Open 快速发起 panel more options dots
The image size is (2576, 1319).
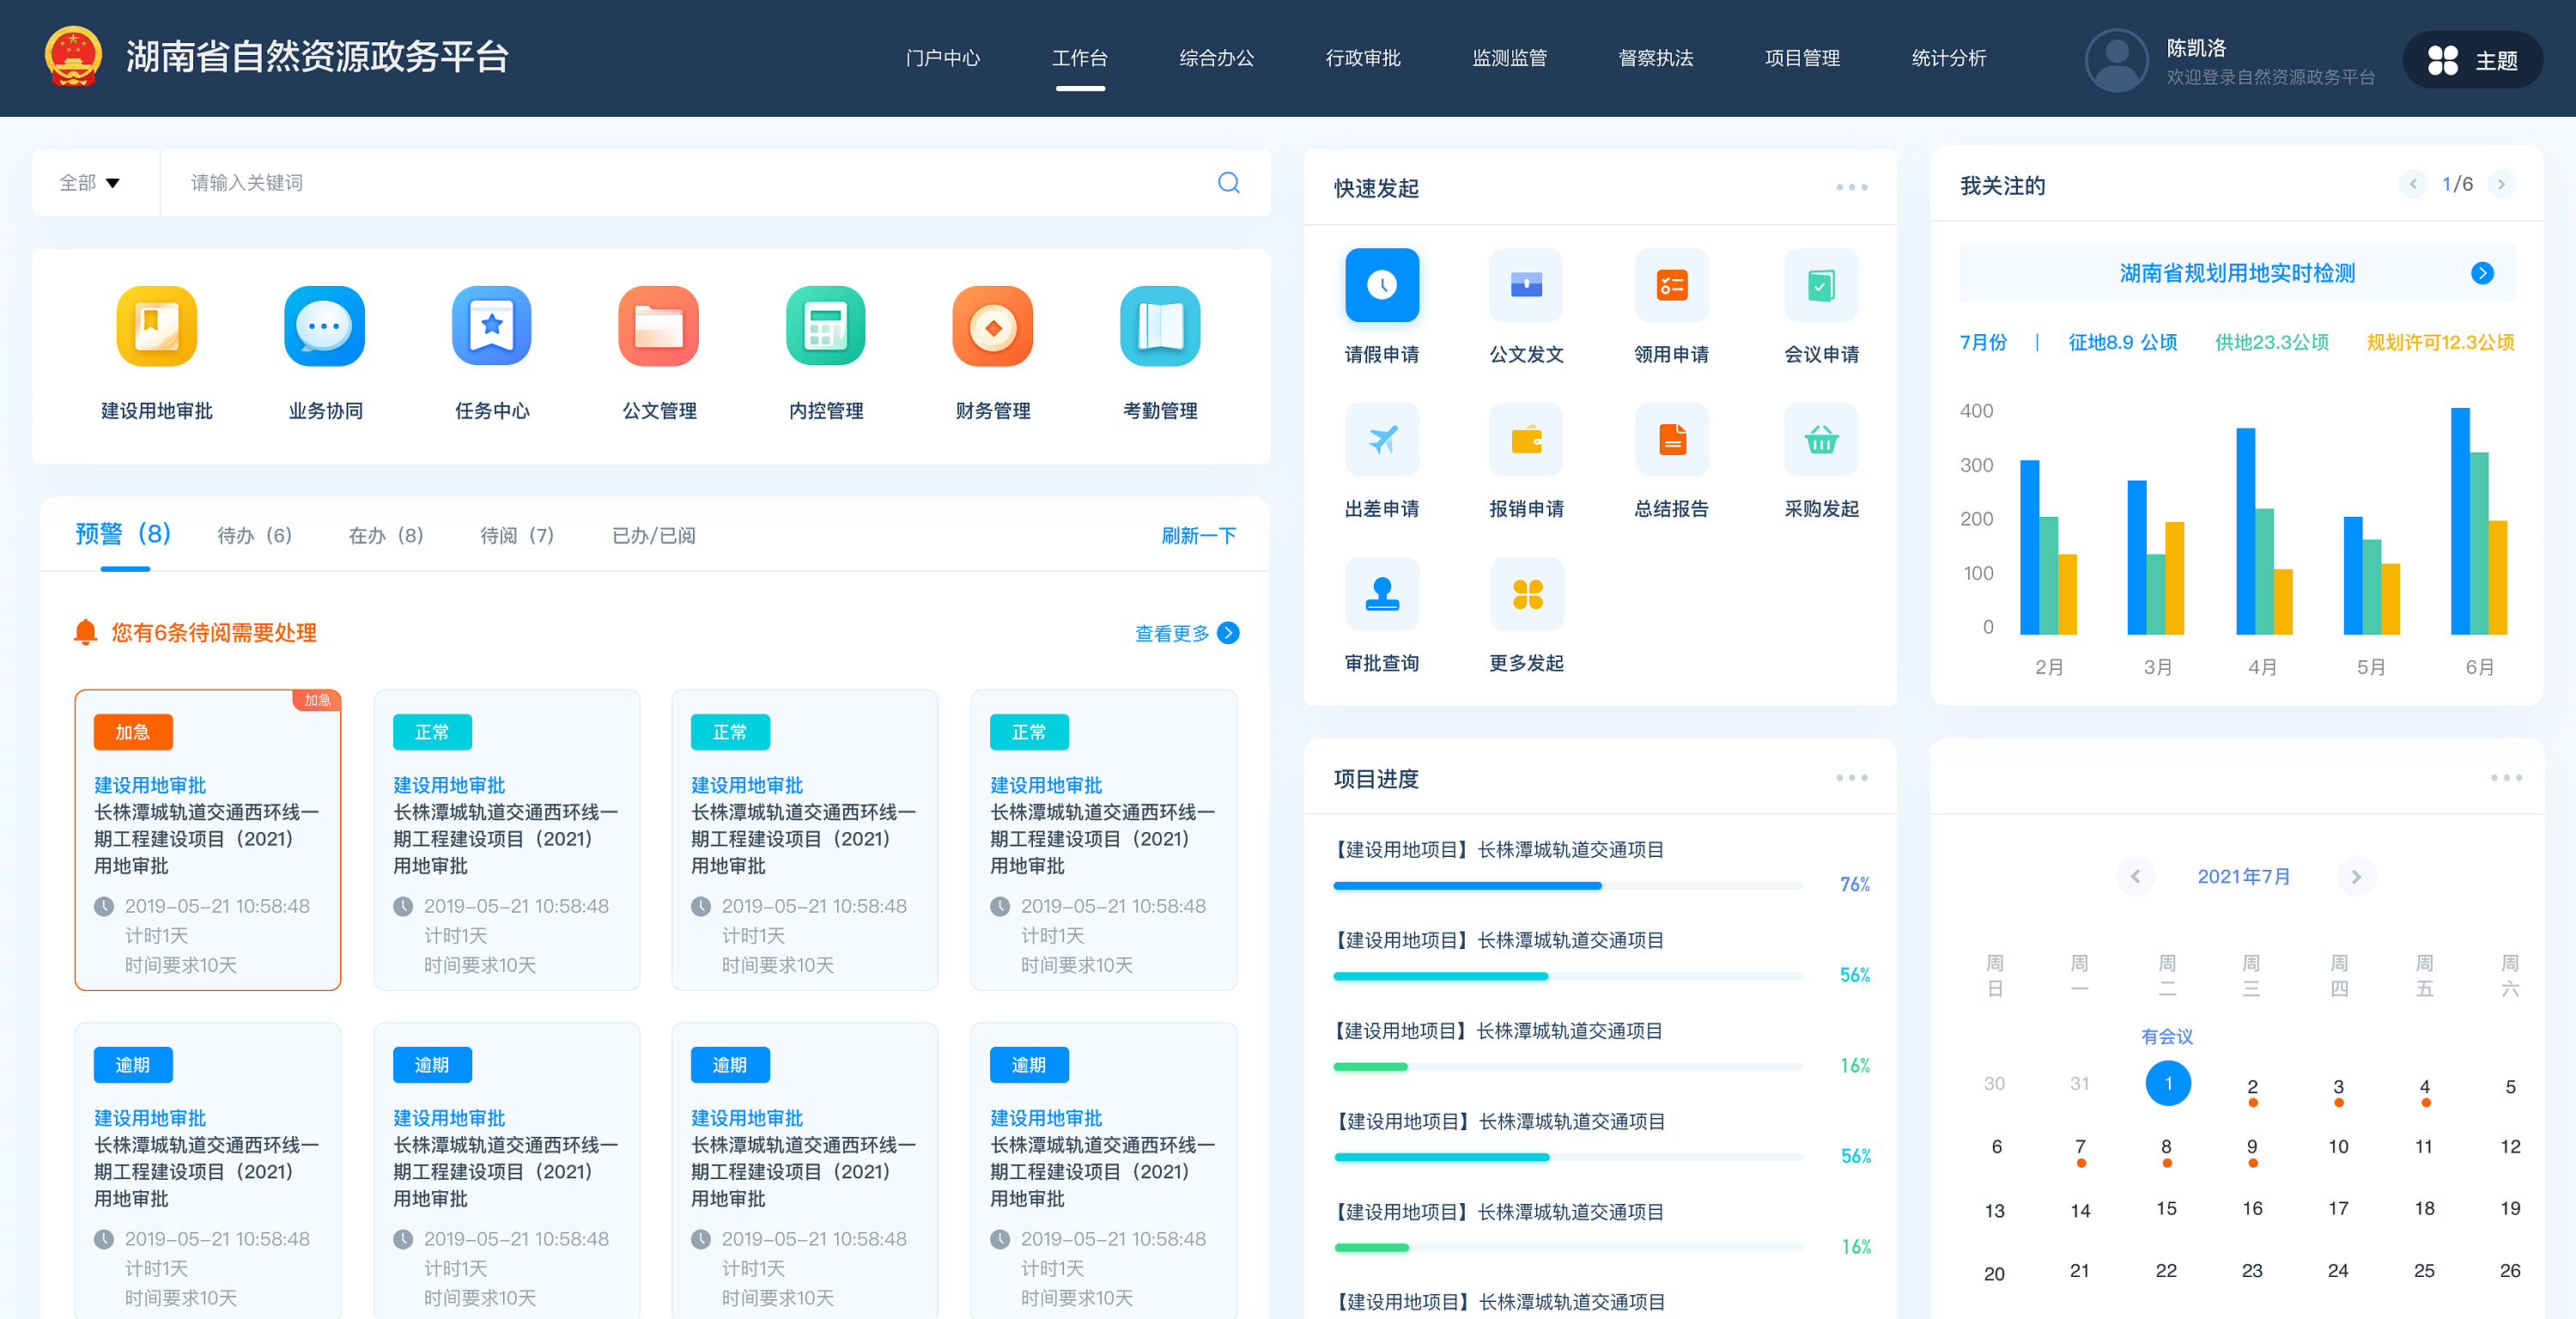pos(1851,187)
